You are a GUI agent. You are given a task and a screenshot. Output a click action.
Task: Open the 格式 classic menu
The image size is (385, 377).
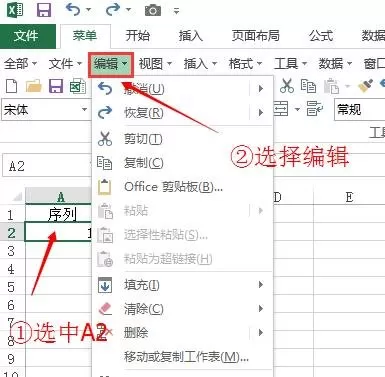coord(245,63)
